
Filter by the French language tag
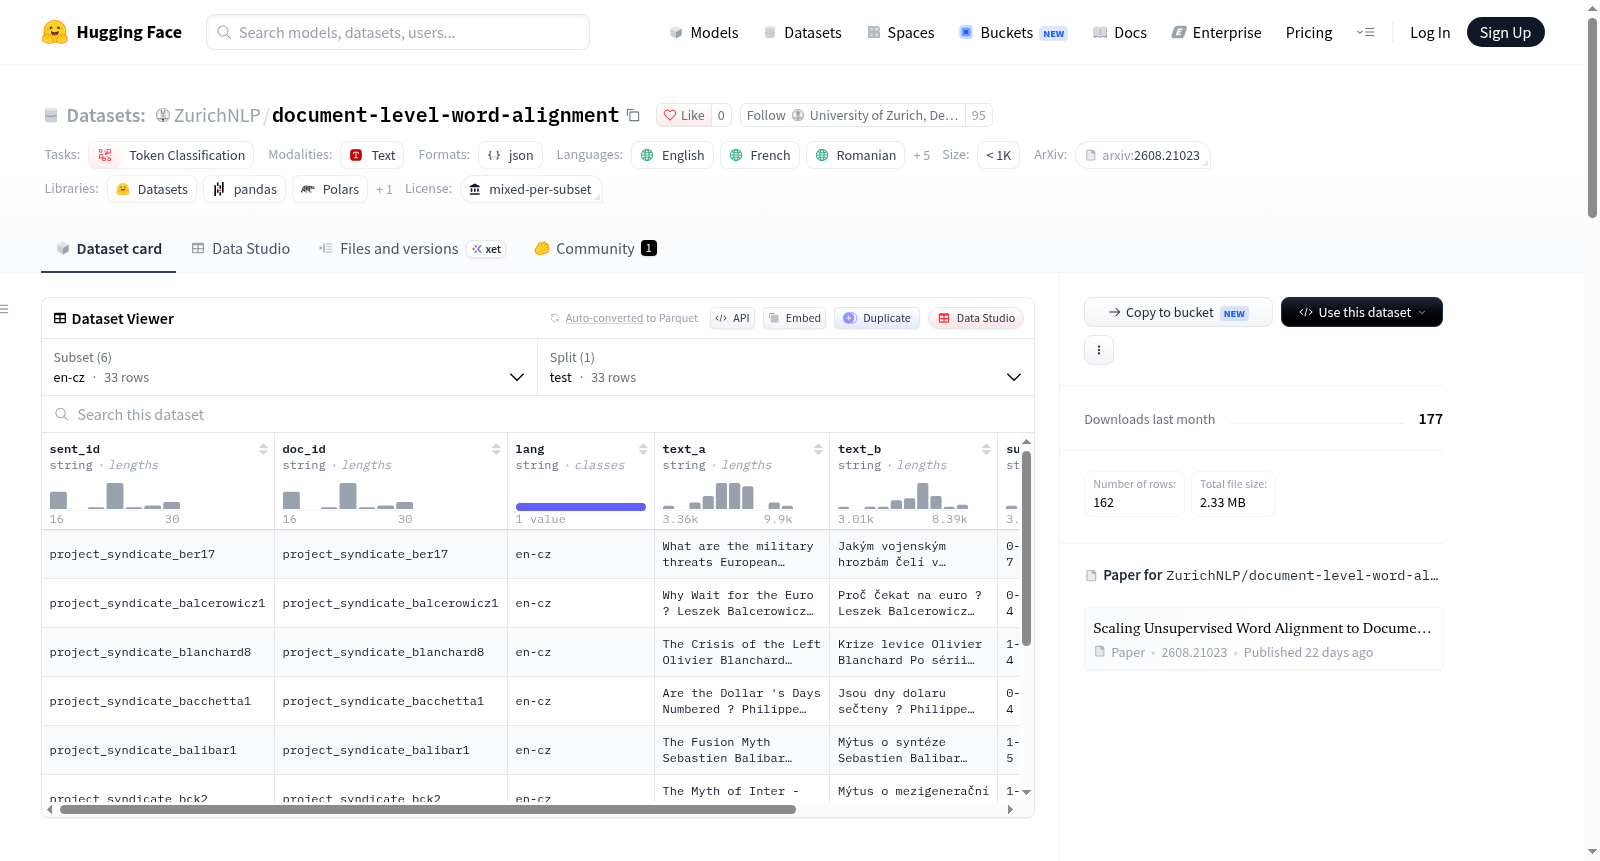coord(760,155)
